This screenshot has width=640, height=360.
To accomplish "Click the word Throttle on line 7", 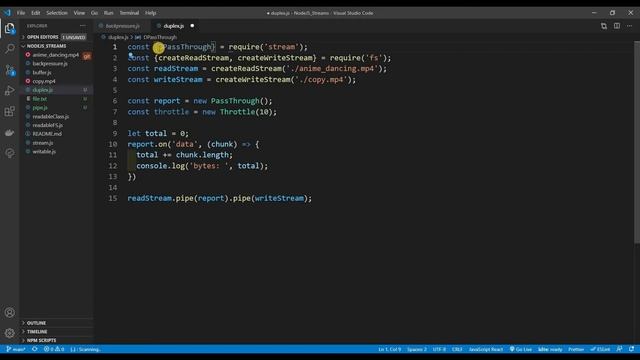I will click(x=237, y=112).
